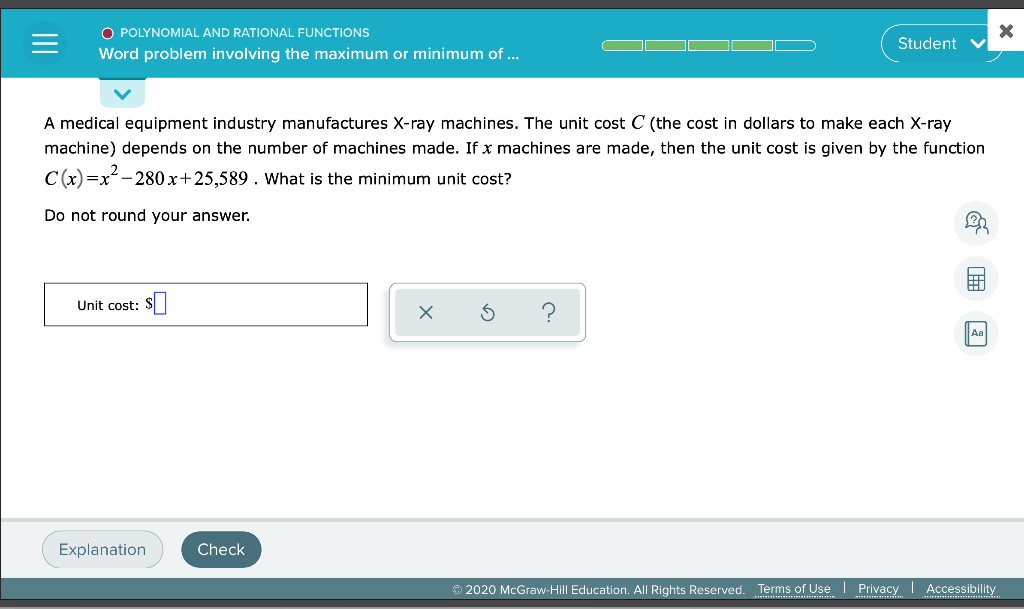The width and height of the screenshot is (1024, 609).
Task: Click inside the Unit cost input field
Action: (162, 304)
